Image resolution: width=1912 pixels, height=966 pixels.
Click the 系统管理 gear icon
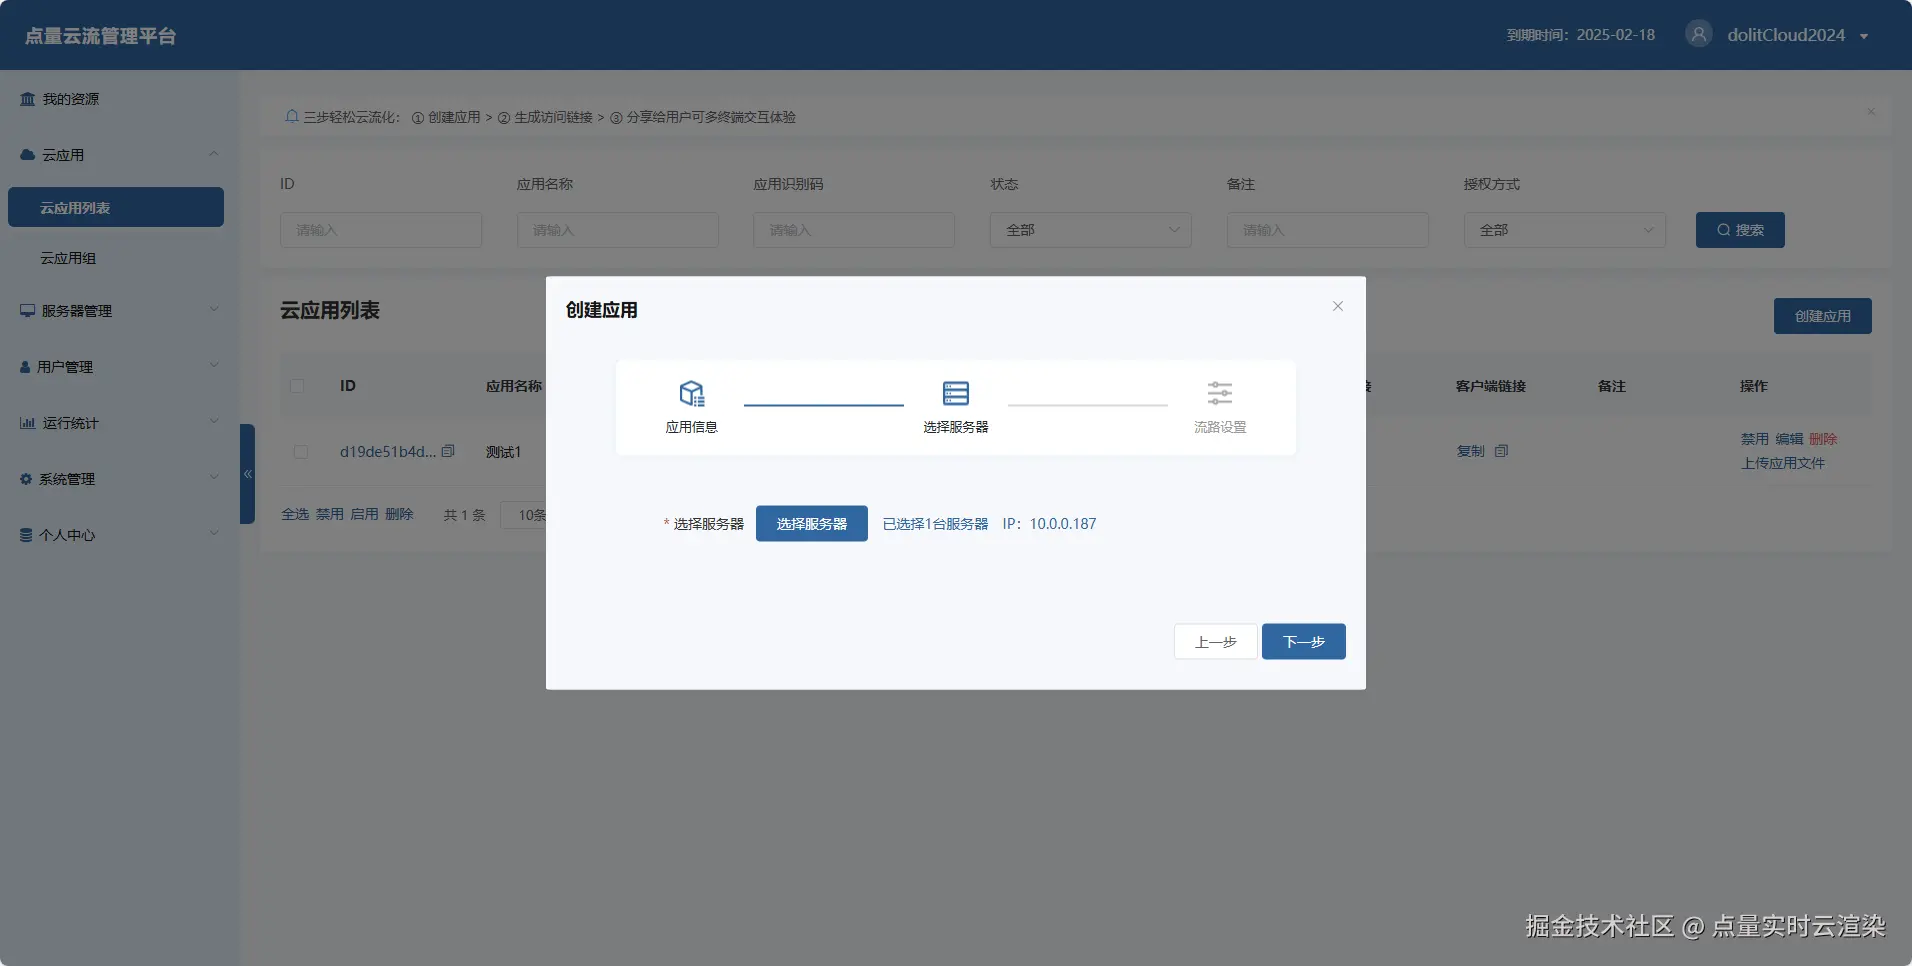[x=26, y=479]
